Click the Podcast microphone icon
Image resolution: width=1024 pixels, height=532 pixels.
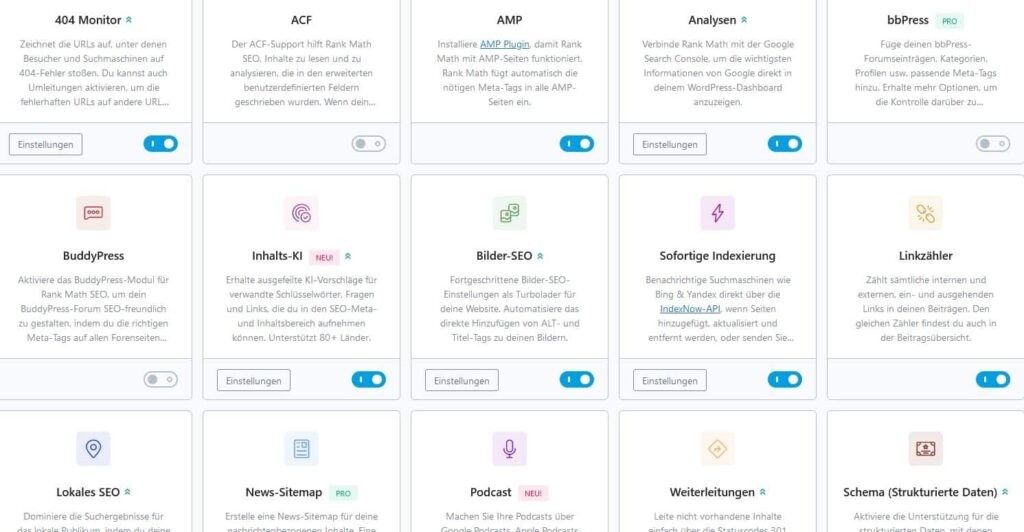[x=509, y=449]
